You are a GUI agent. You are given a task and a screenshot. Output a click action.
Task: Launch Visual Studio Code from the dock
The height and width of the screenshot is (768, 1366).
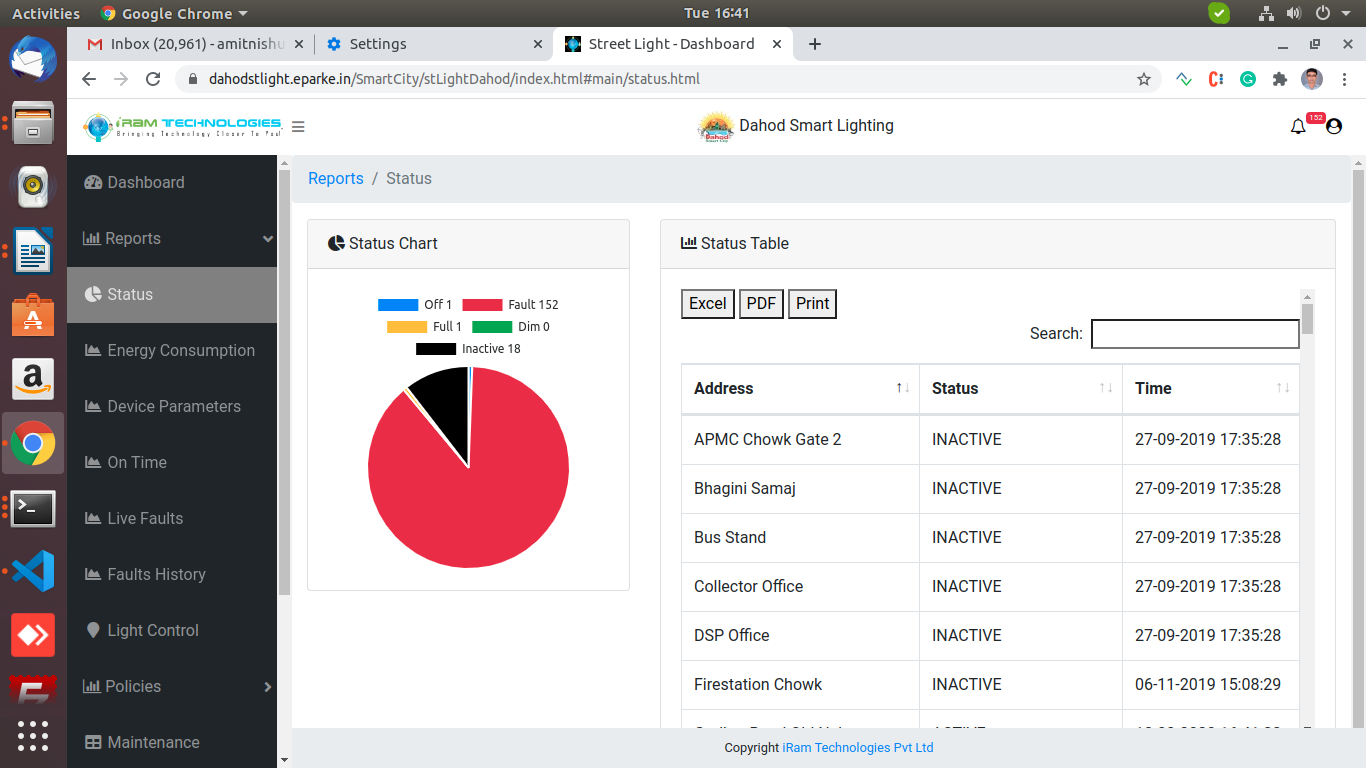[33, 572]
